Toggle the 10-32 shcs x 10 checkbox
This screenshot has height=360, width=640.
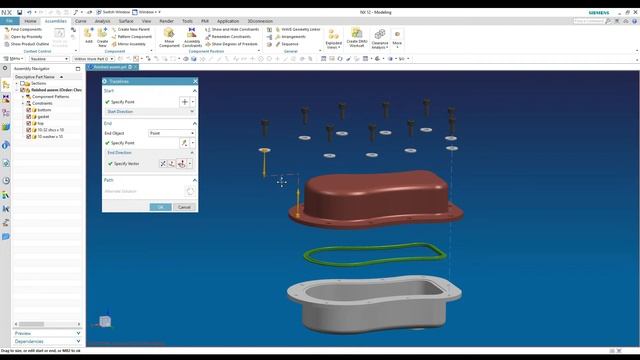click(x=29, y=130)
